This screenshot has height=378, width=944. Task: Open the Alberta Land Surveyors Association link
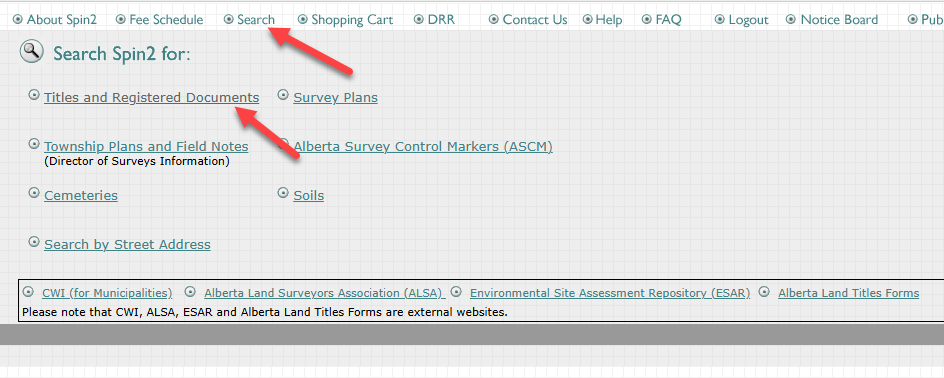point(324,293)
